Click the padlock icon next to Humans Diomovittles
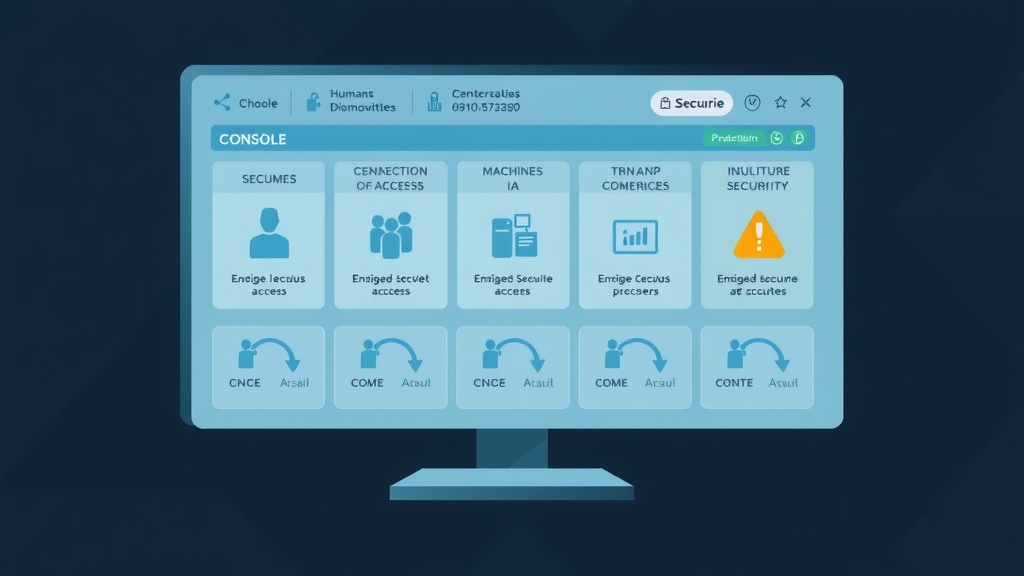This screenshot has width=1024, height=576. pos(313,102)
